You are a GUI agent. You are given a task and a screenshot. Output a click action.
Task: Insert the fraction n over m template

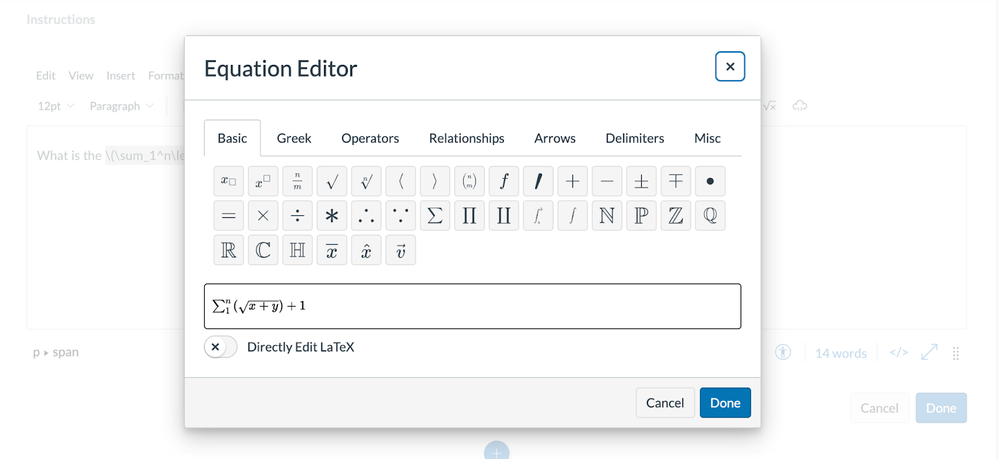click(x=297, y=181)
